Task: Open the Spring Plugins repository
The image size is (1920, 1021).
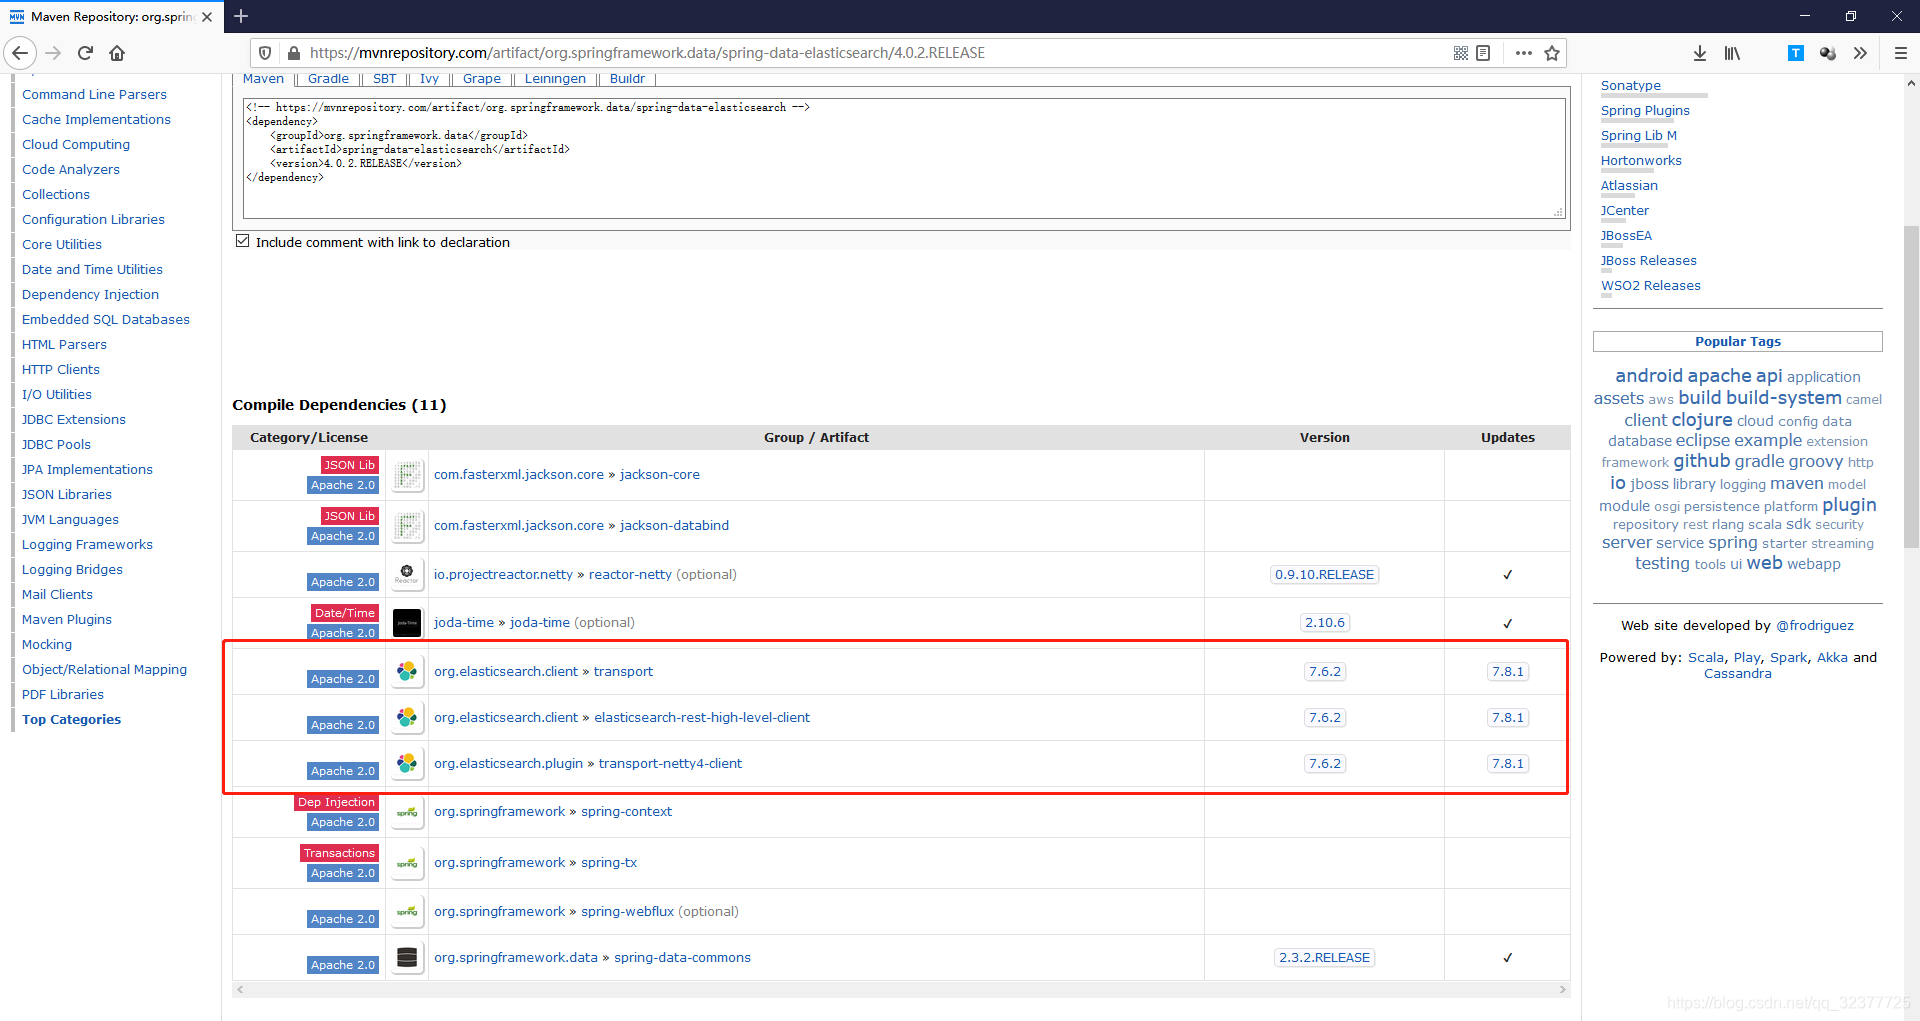Action: [x=1645, y=110]
